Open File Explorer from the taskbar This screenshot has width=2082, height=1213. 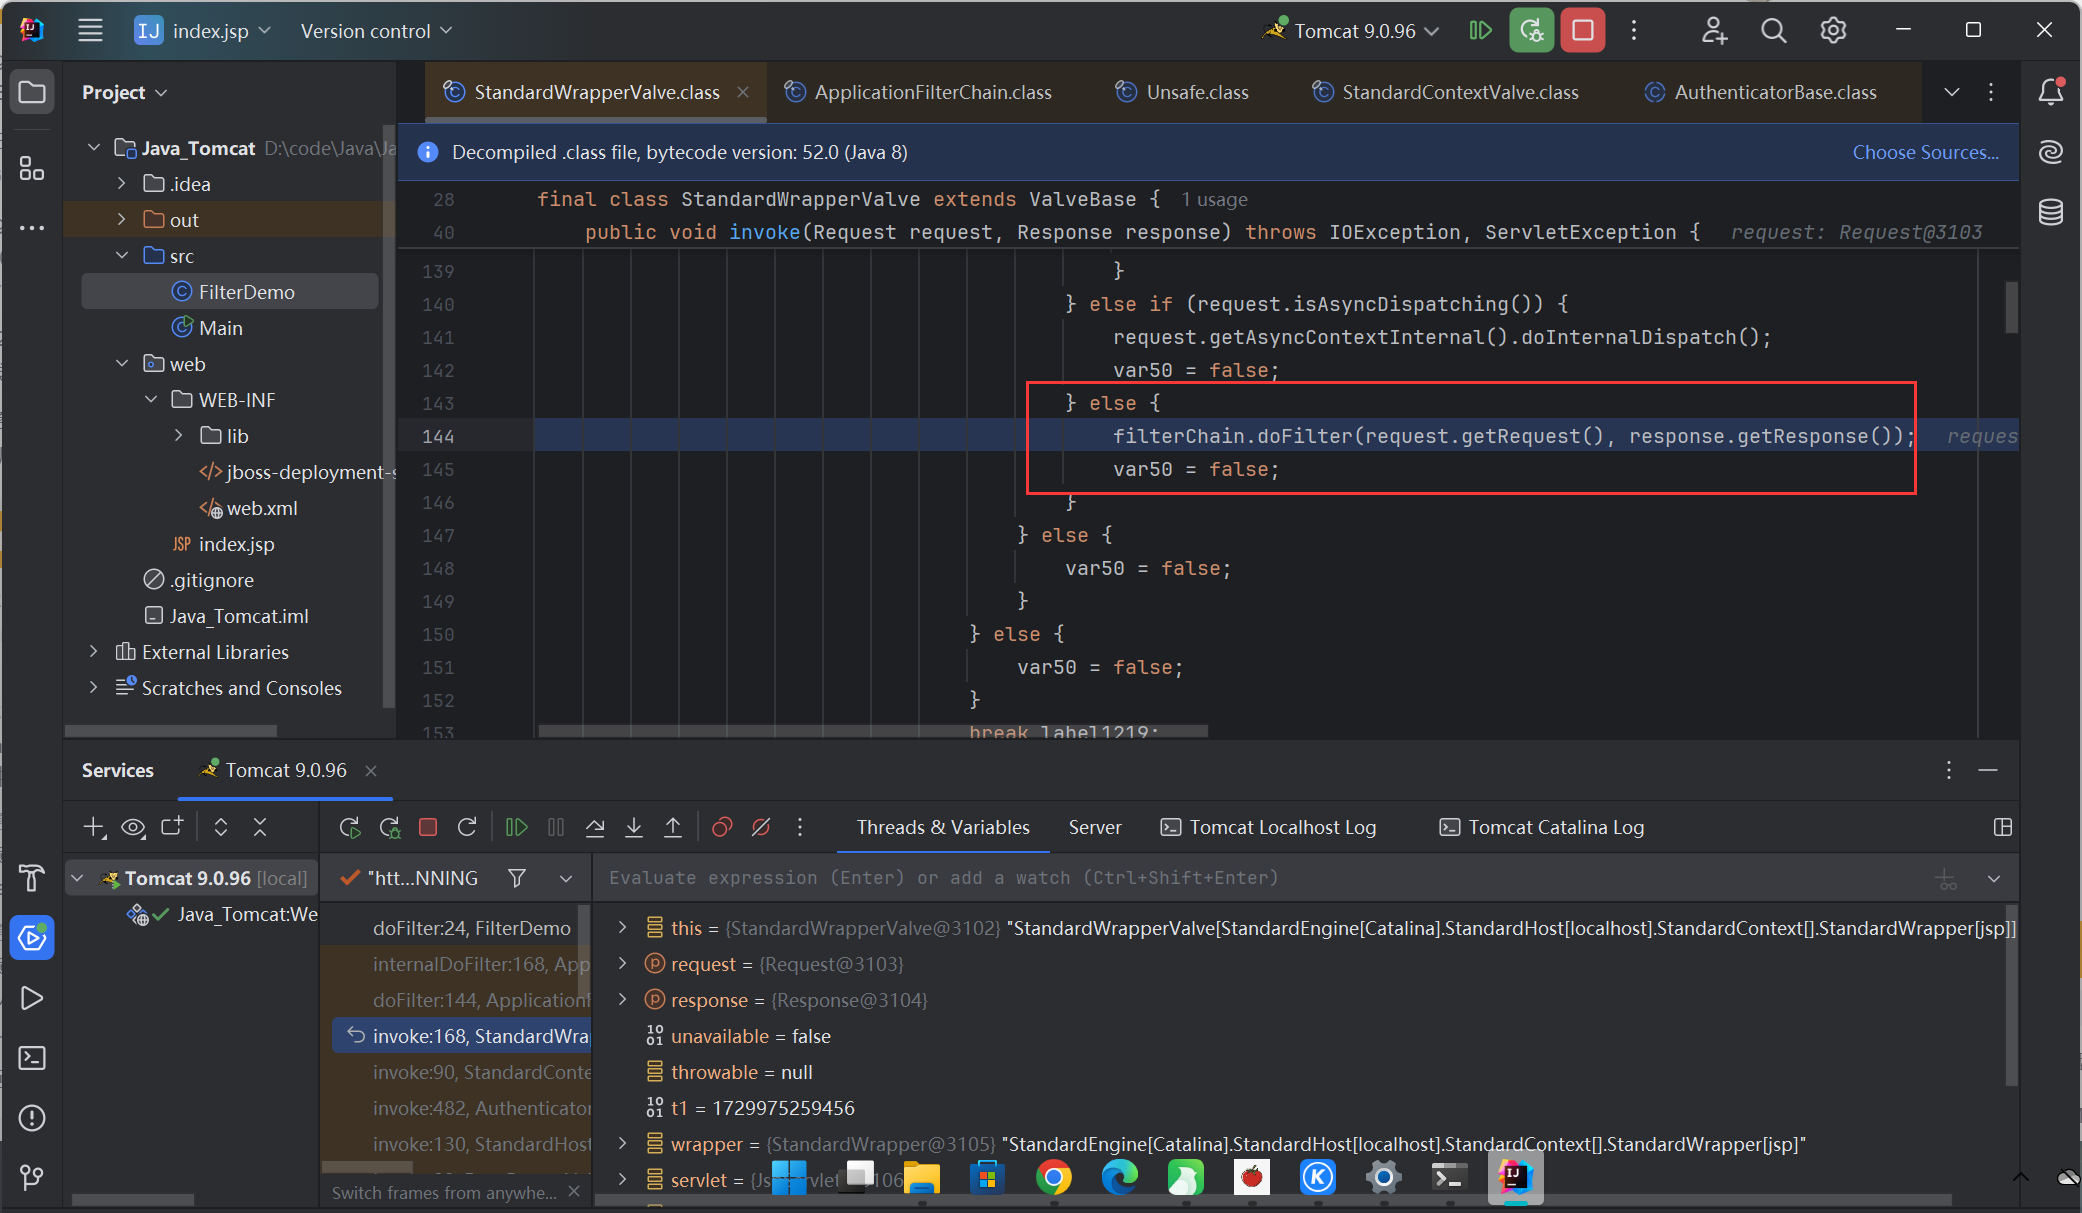[x=921, y=1178]
